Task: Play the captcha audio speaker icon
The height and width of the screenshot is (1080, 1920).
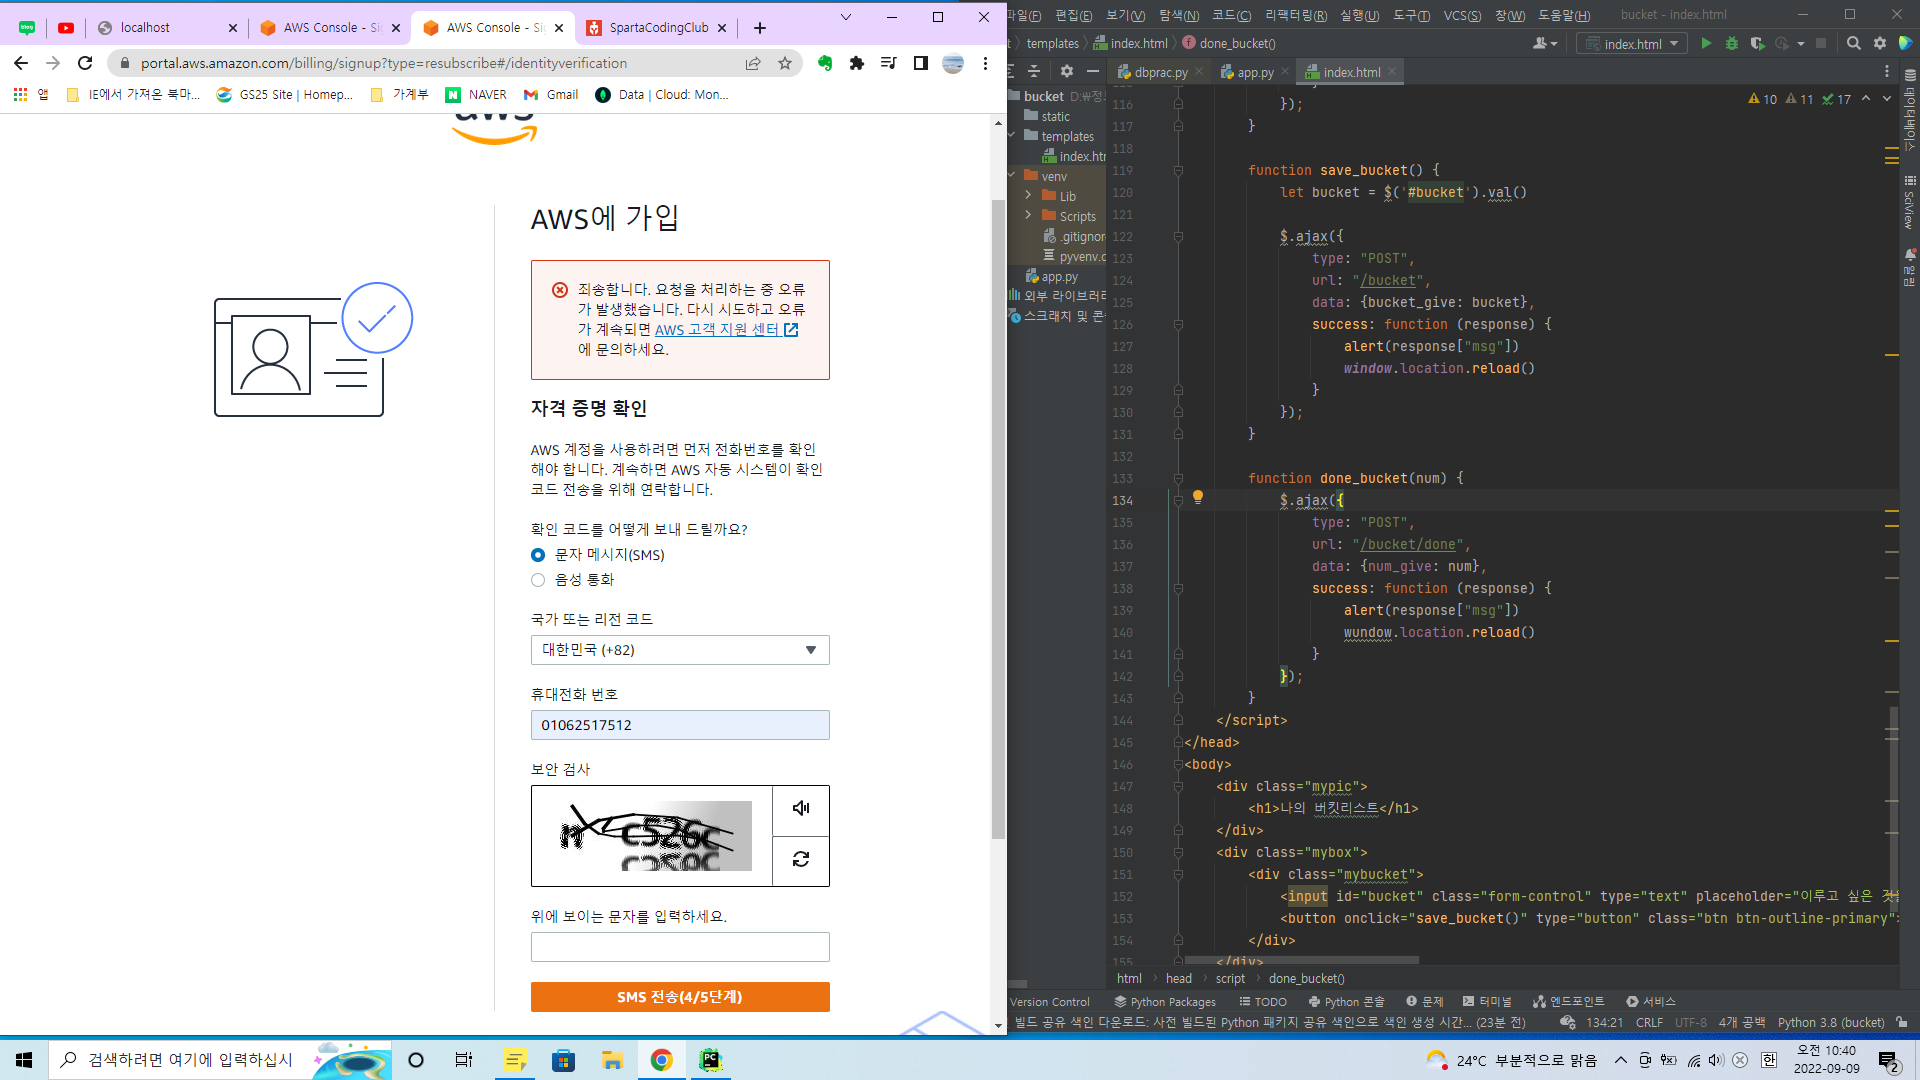Action: coord(801,809)
